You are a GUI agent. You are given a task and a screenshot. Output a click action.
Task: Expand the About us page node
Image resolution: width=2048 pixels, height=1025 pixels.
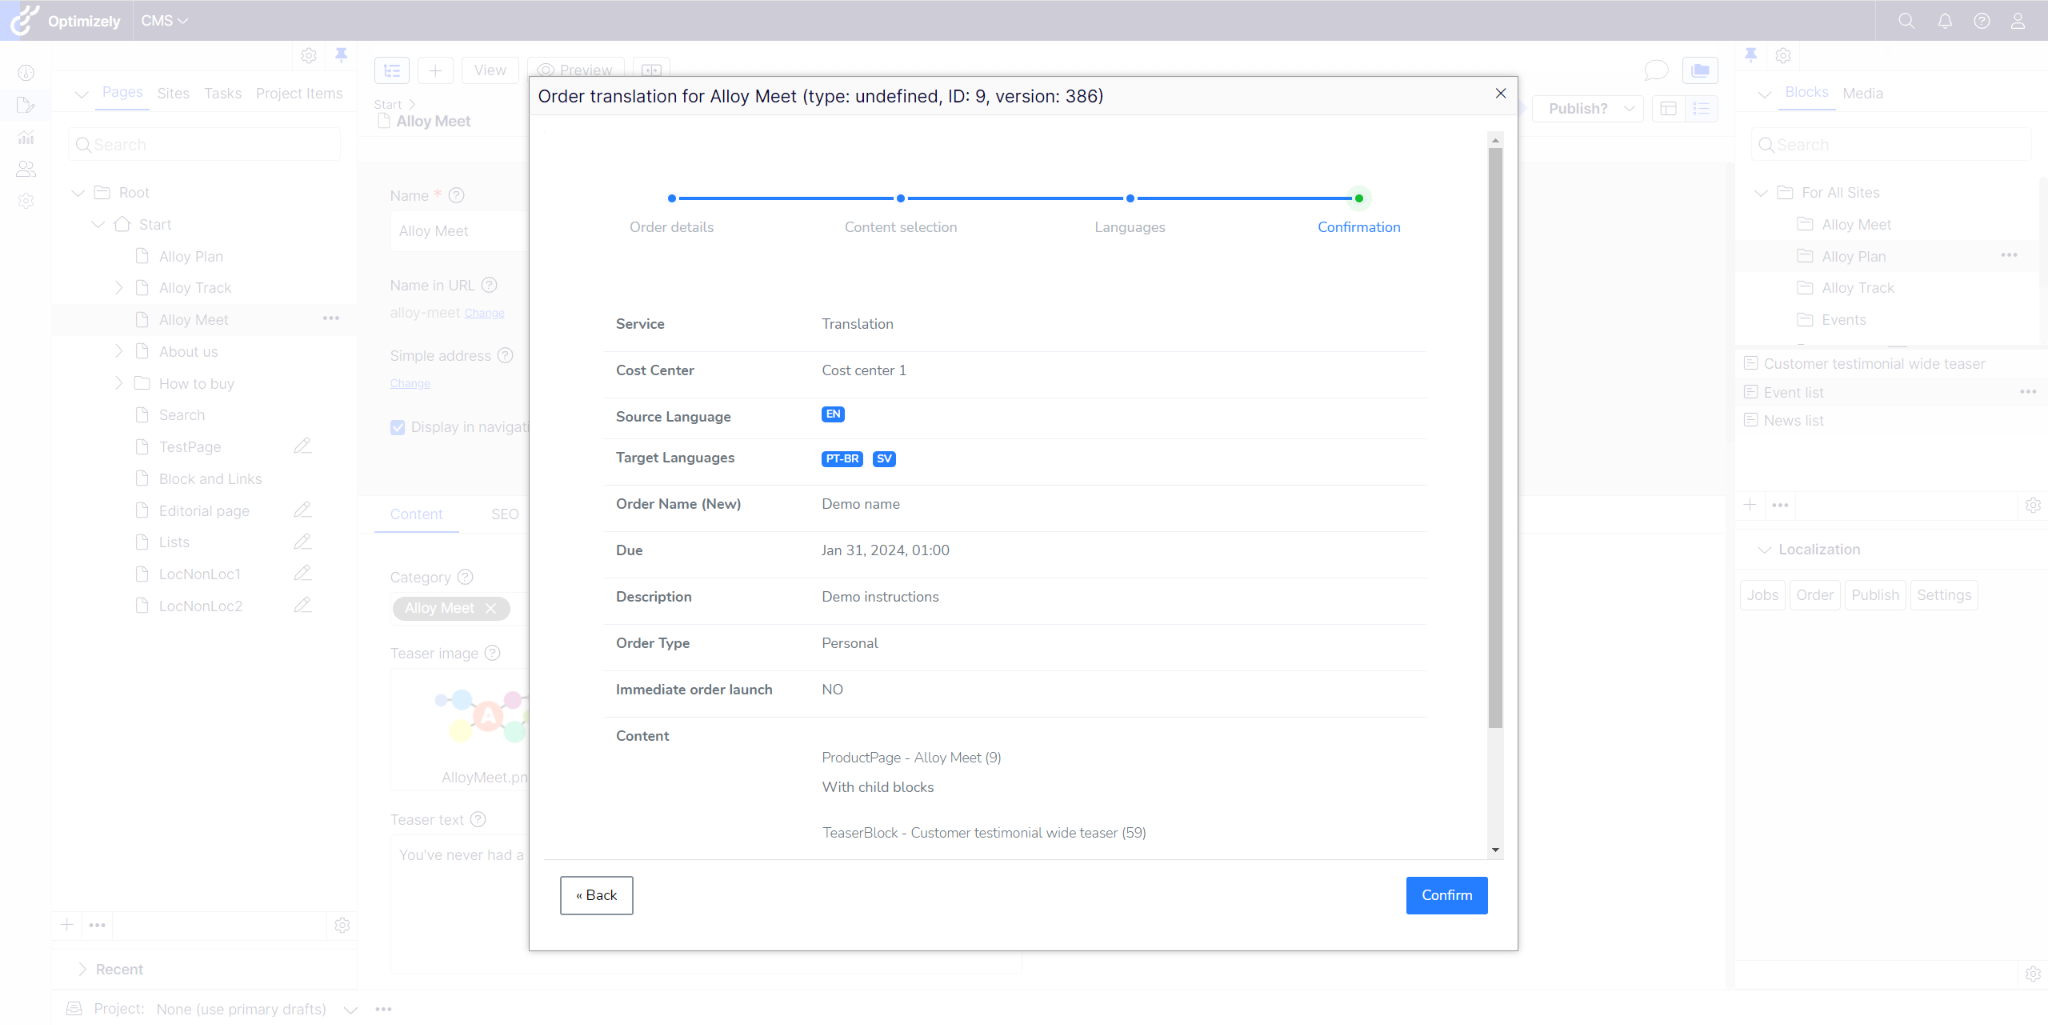click(x=118, y=351)
